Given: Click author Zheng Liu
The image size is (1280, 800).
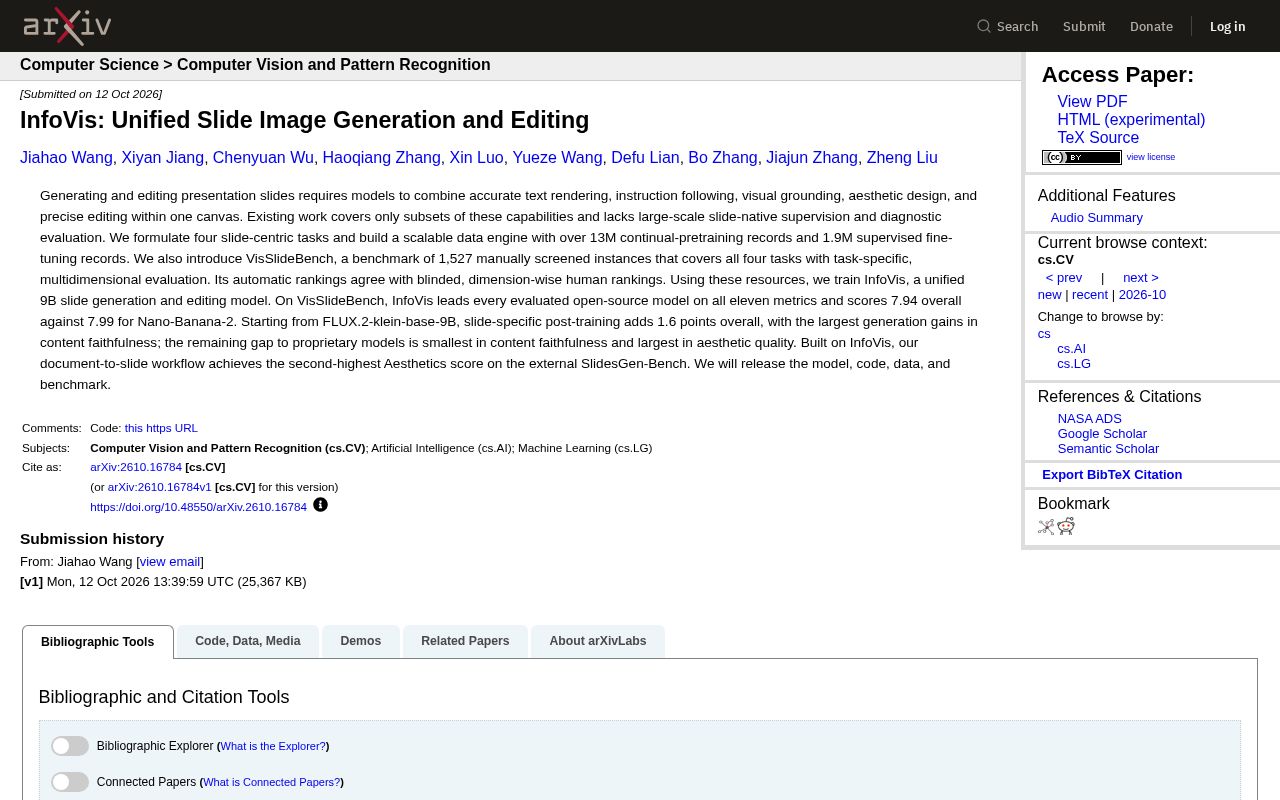Looking at the screenshot, I should 902,158.
